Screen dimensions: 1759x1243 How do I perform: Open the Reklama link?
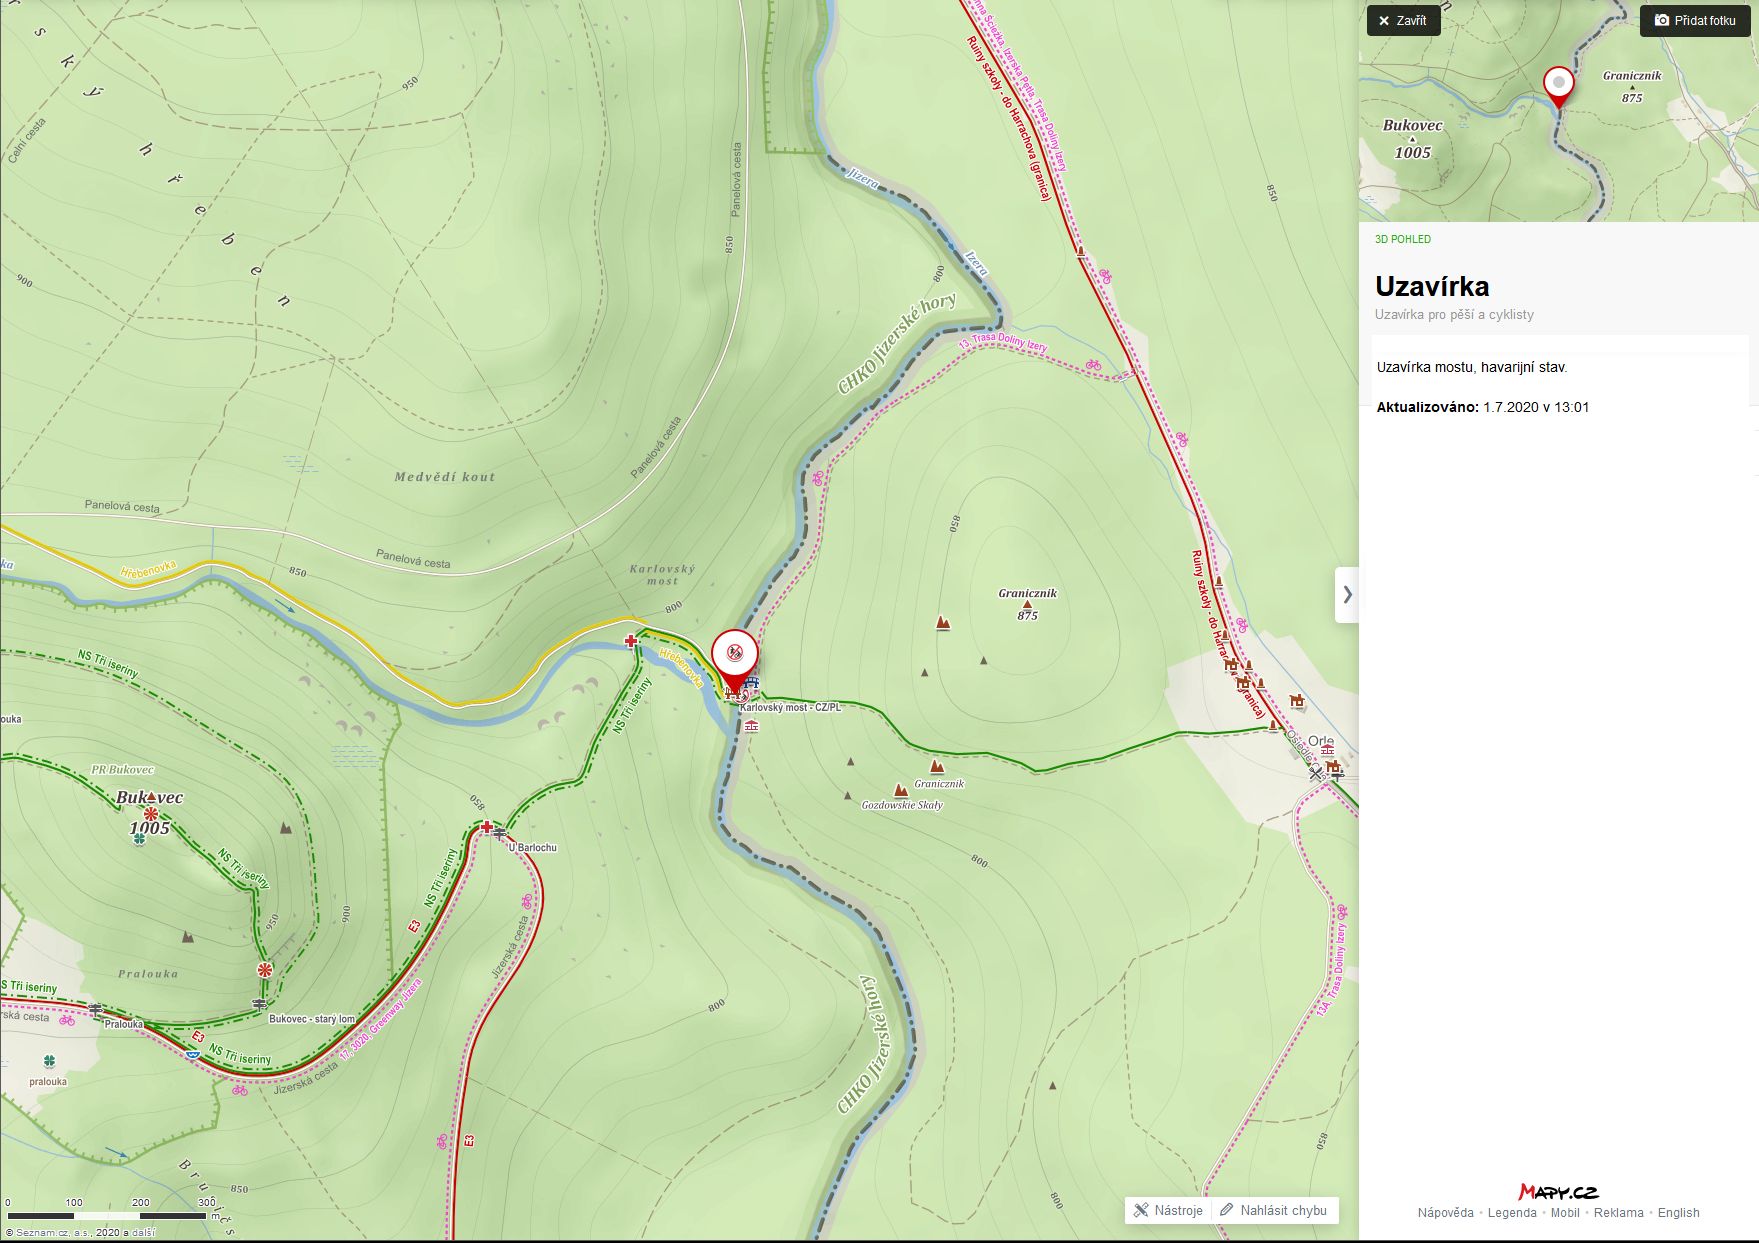(1618, 1212)
